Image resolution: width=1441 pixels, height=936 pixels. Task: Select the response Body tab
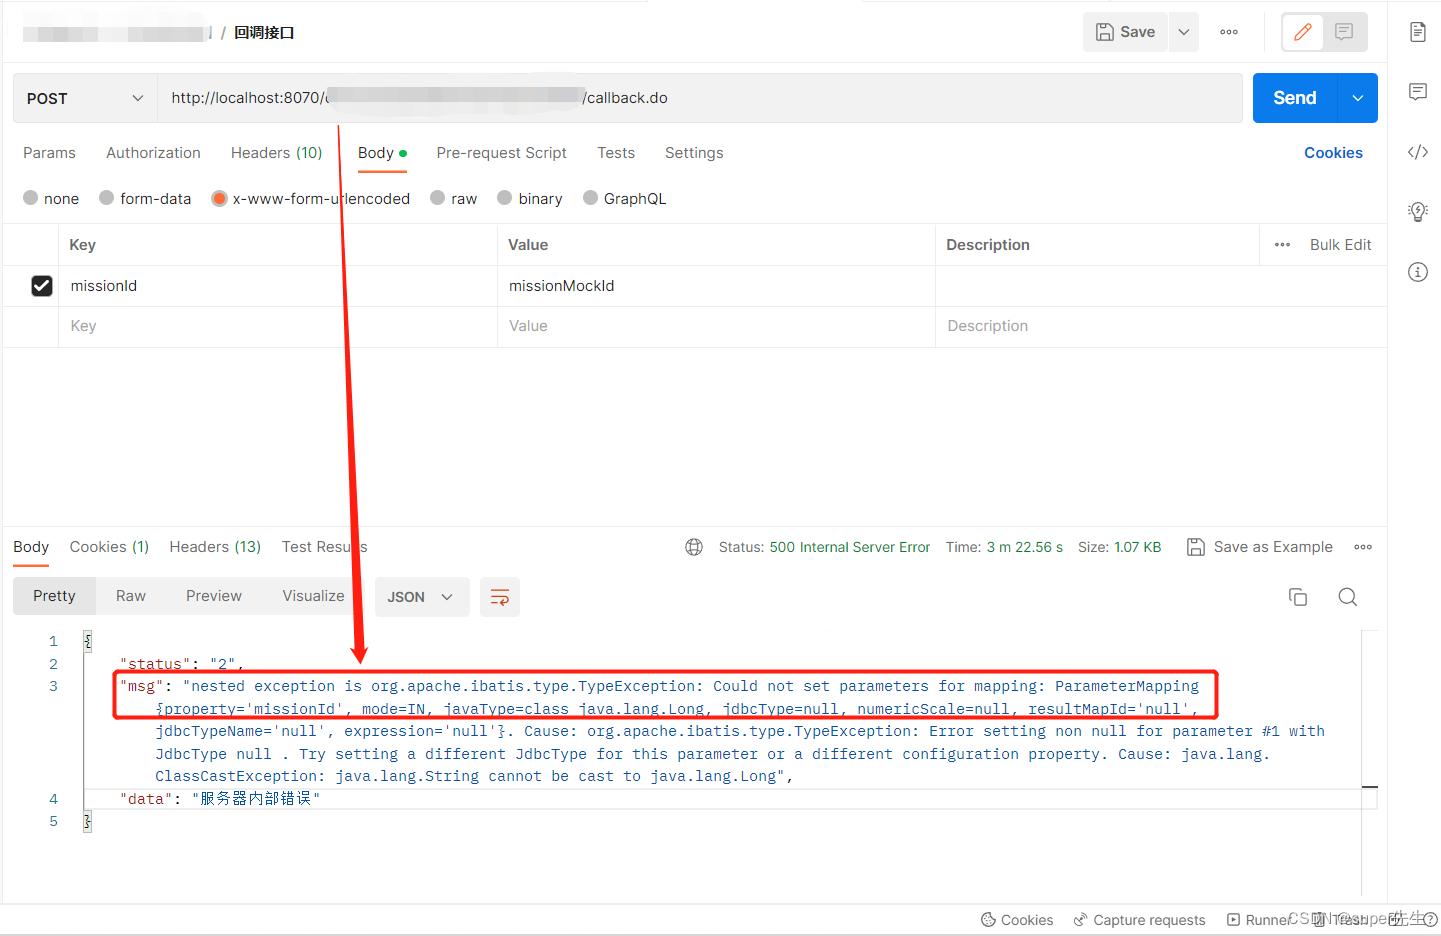point(31,547)
